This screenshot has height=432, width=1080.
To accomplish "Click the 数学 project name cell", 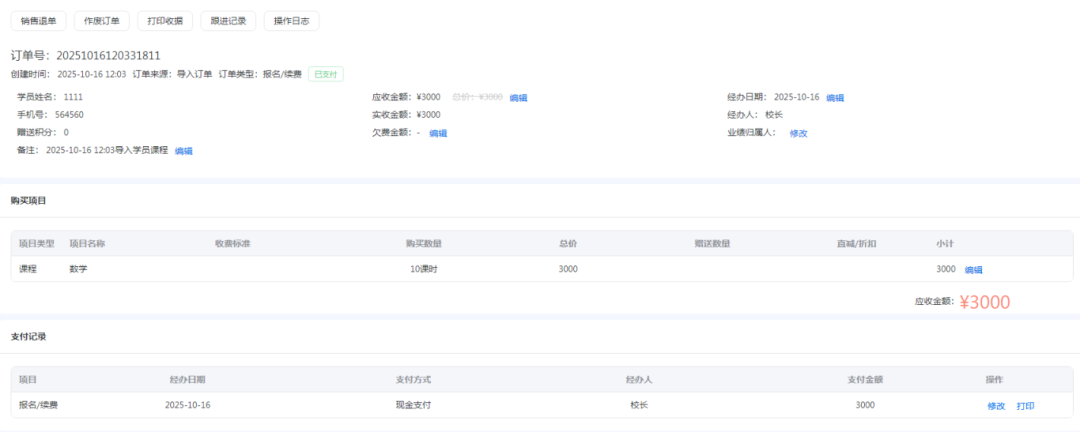I will click(x=78, y=270).
